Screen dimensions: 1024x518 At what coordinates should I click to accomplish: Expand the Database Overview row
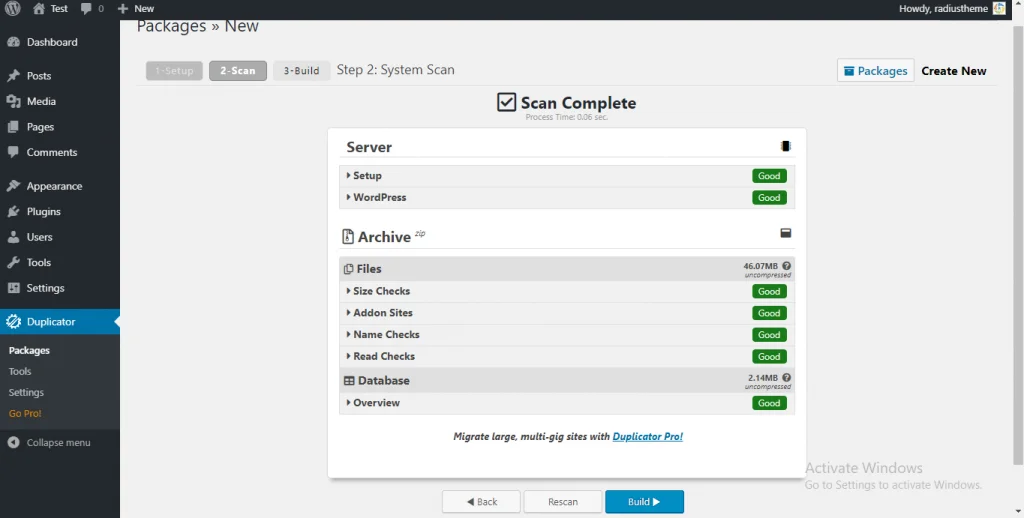[x=373, y=403]
